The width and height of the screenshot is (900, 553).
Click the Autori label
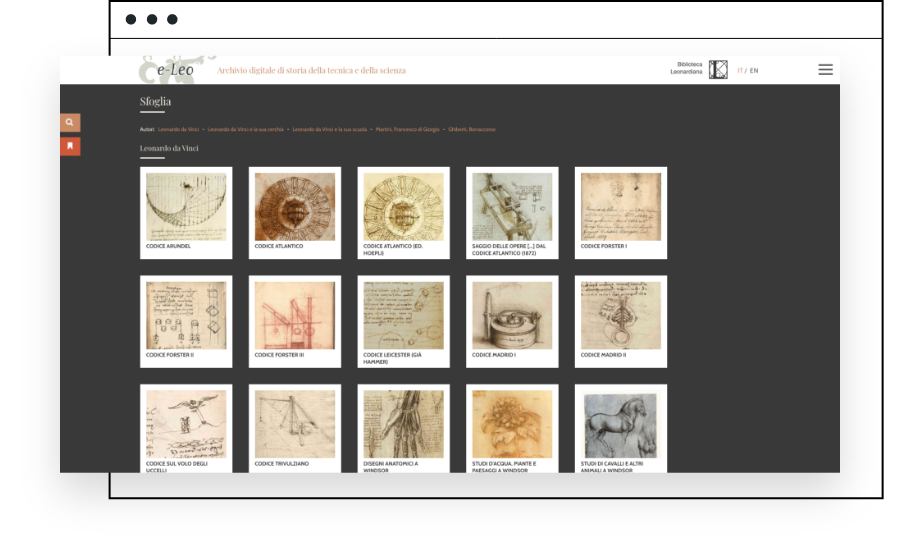(147, 129)
